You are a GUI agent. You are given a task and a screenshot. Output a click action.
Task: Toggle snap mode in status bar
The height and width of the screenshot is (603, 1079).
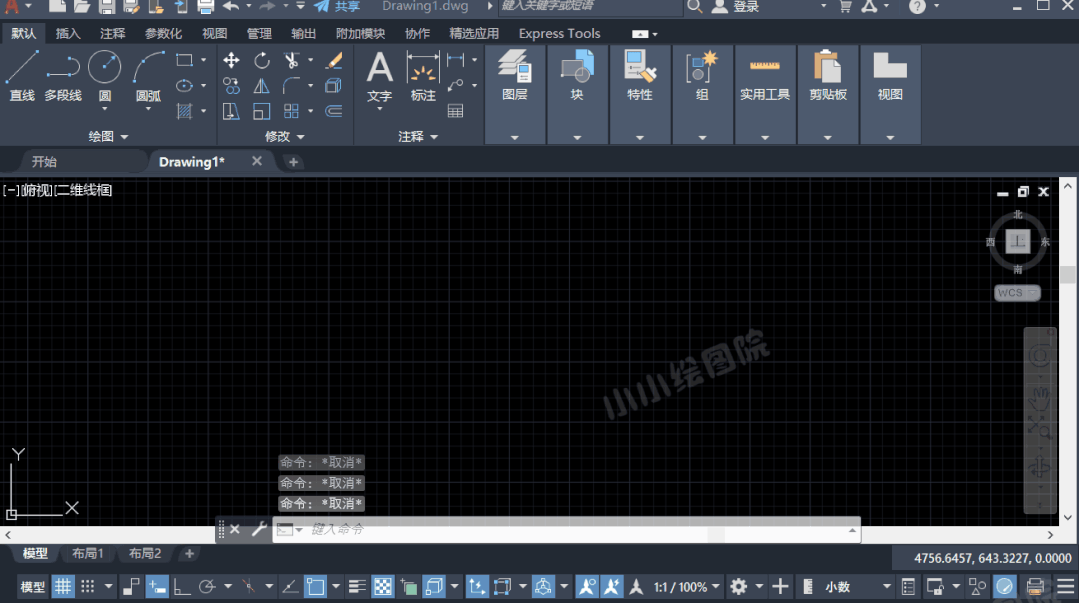coord(87,586)
